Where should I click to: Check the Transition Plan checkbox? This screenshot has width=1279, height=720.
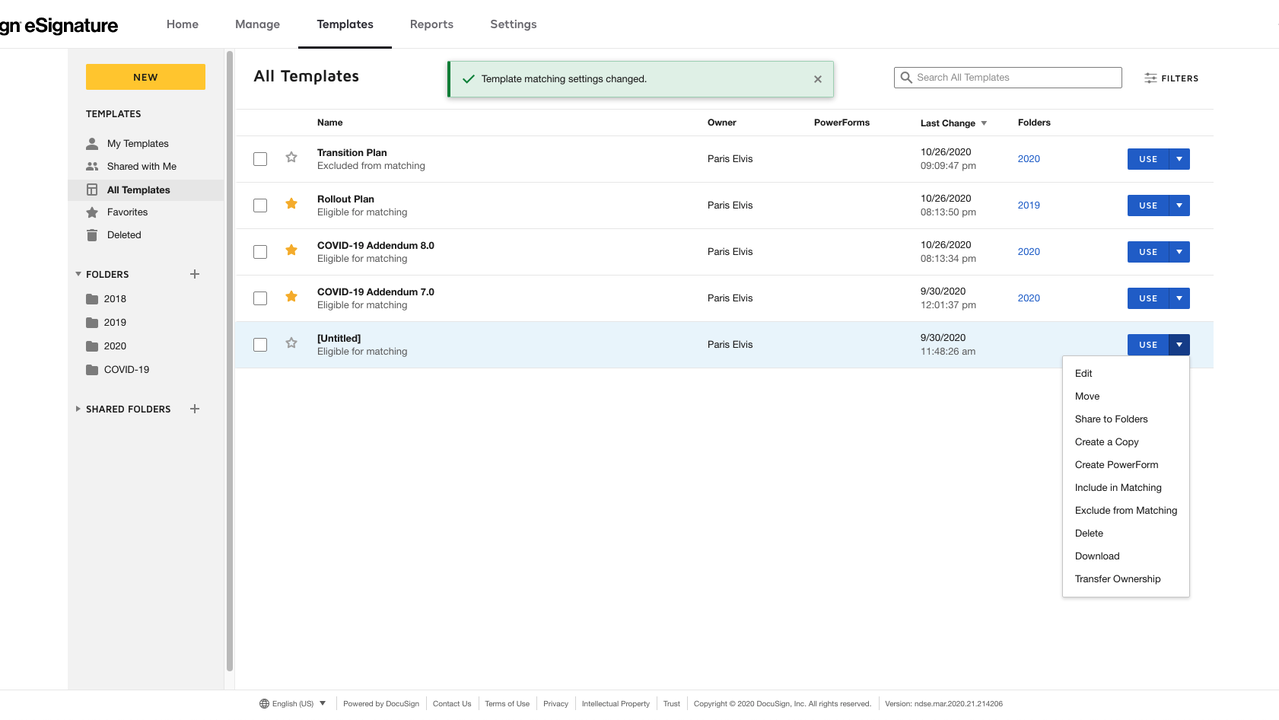(260, 159)
